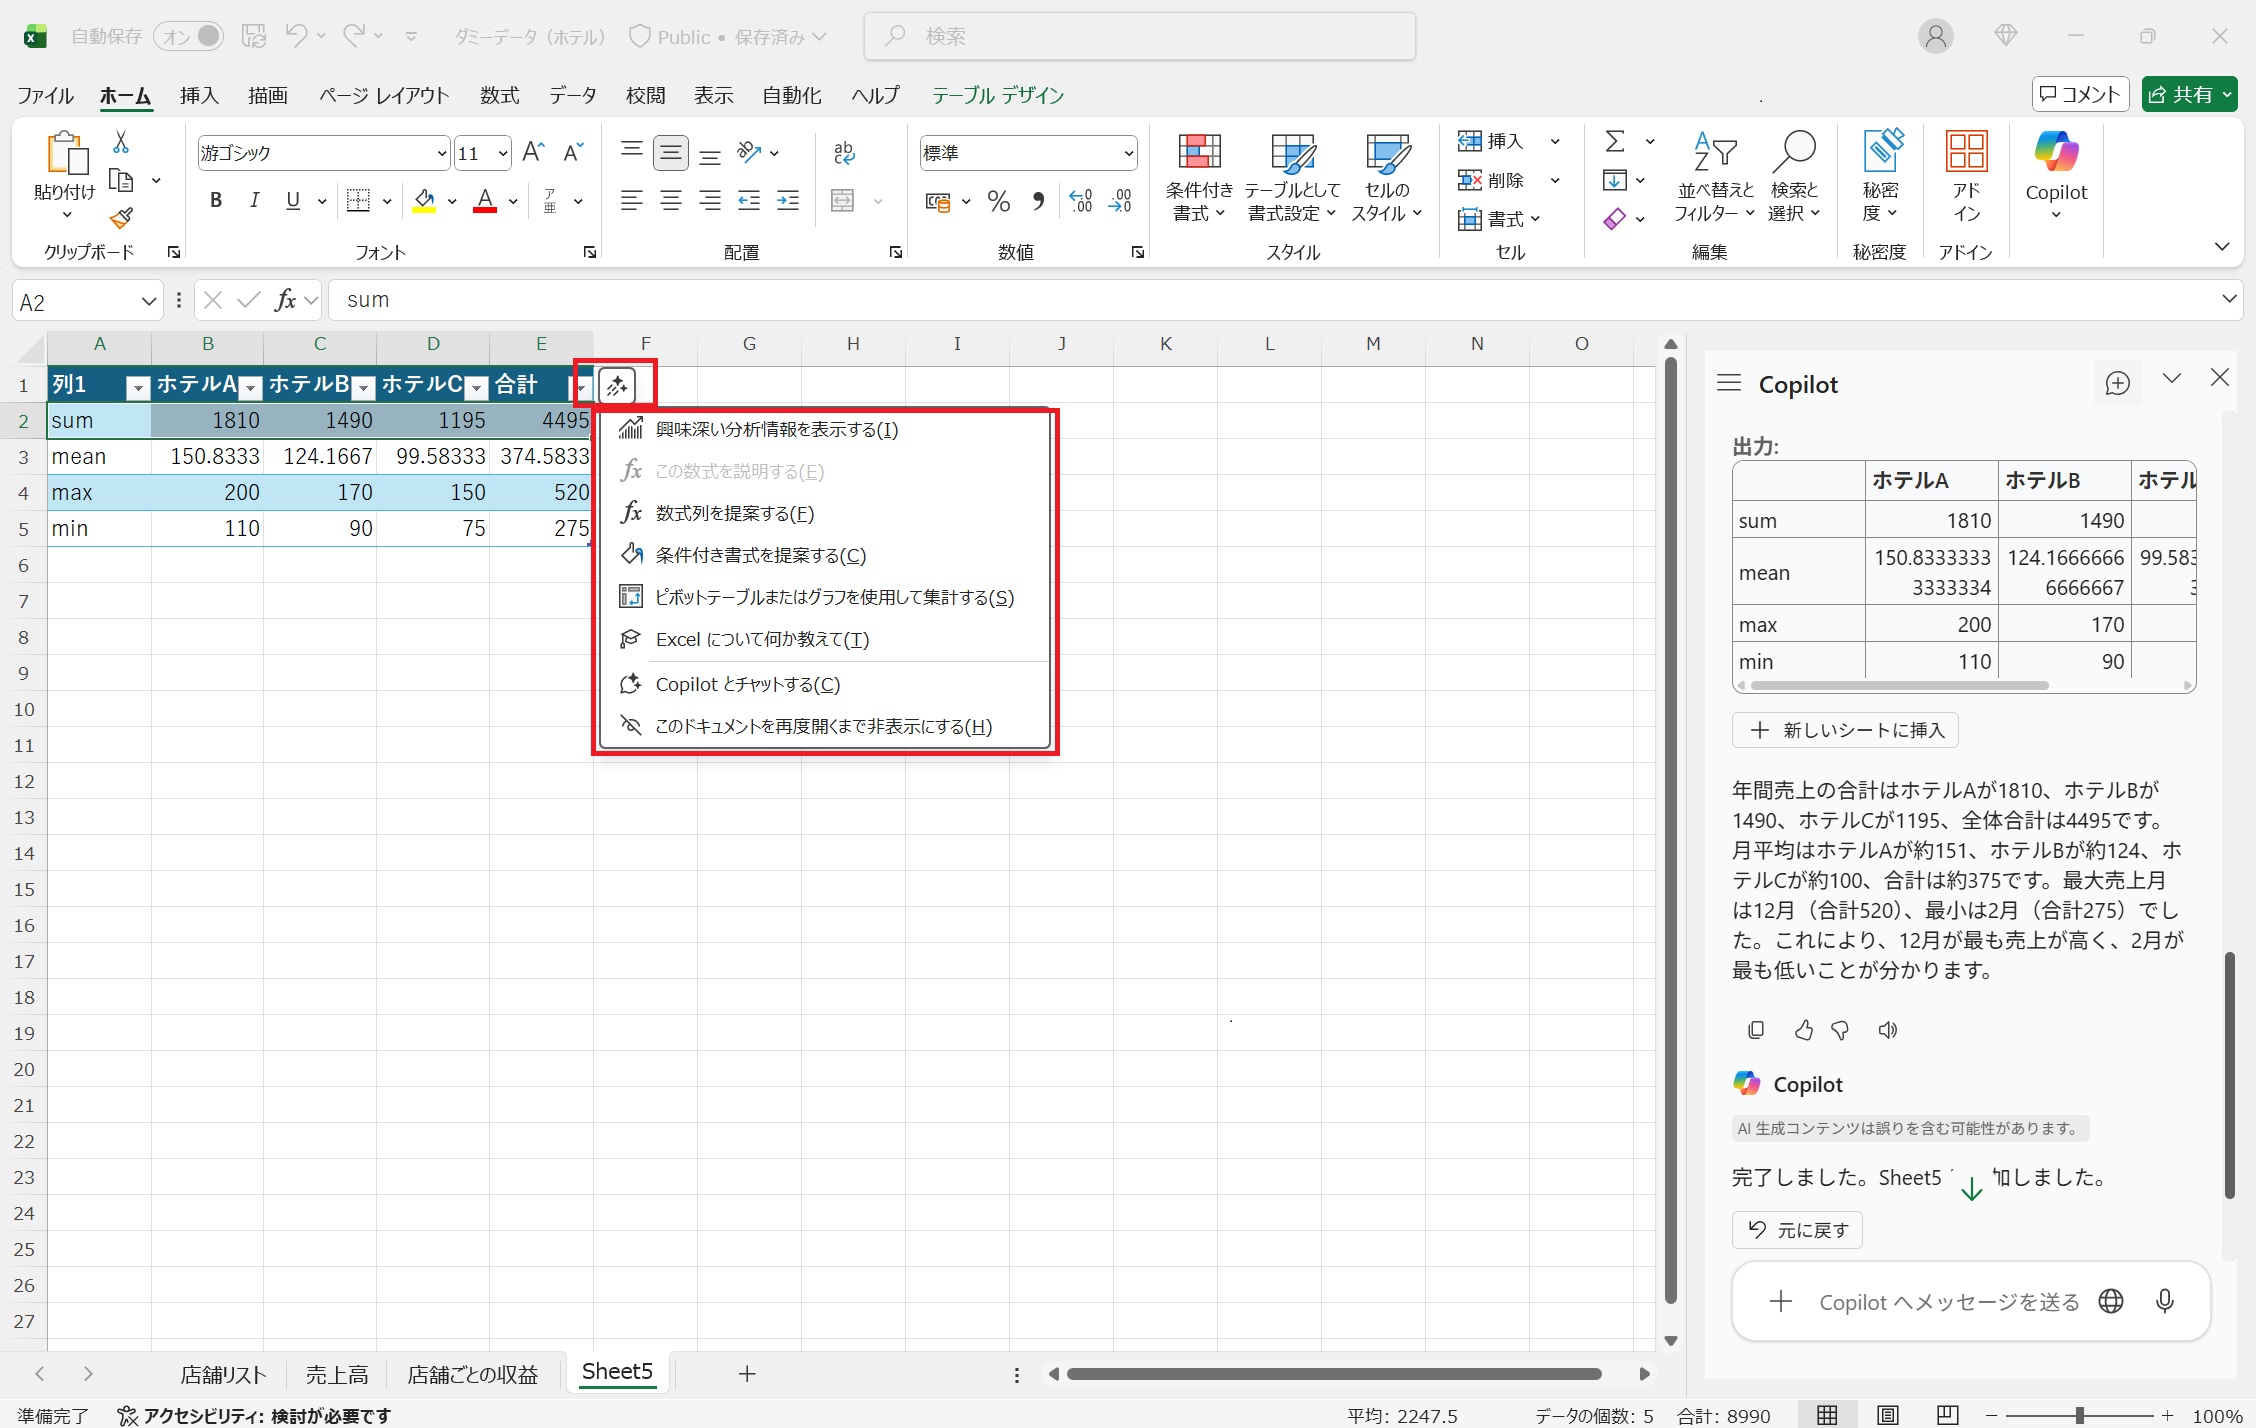The width and height of the screenshot is (2256, 1428).
Task: Copy the Copilot response with the copy icon
Action: click(x=1756, y=1030)
